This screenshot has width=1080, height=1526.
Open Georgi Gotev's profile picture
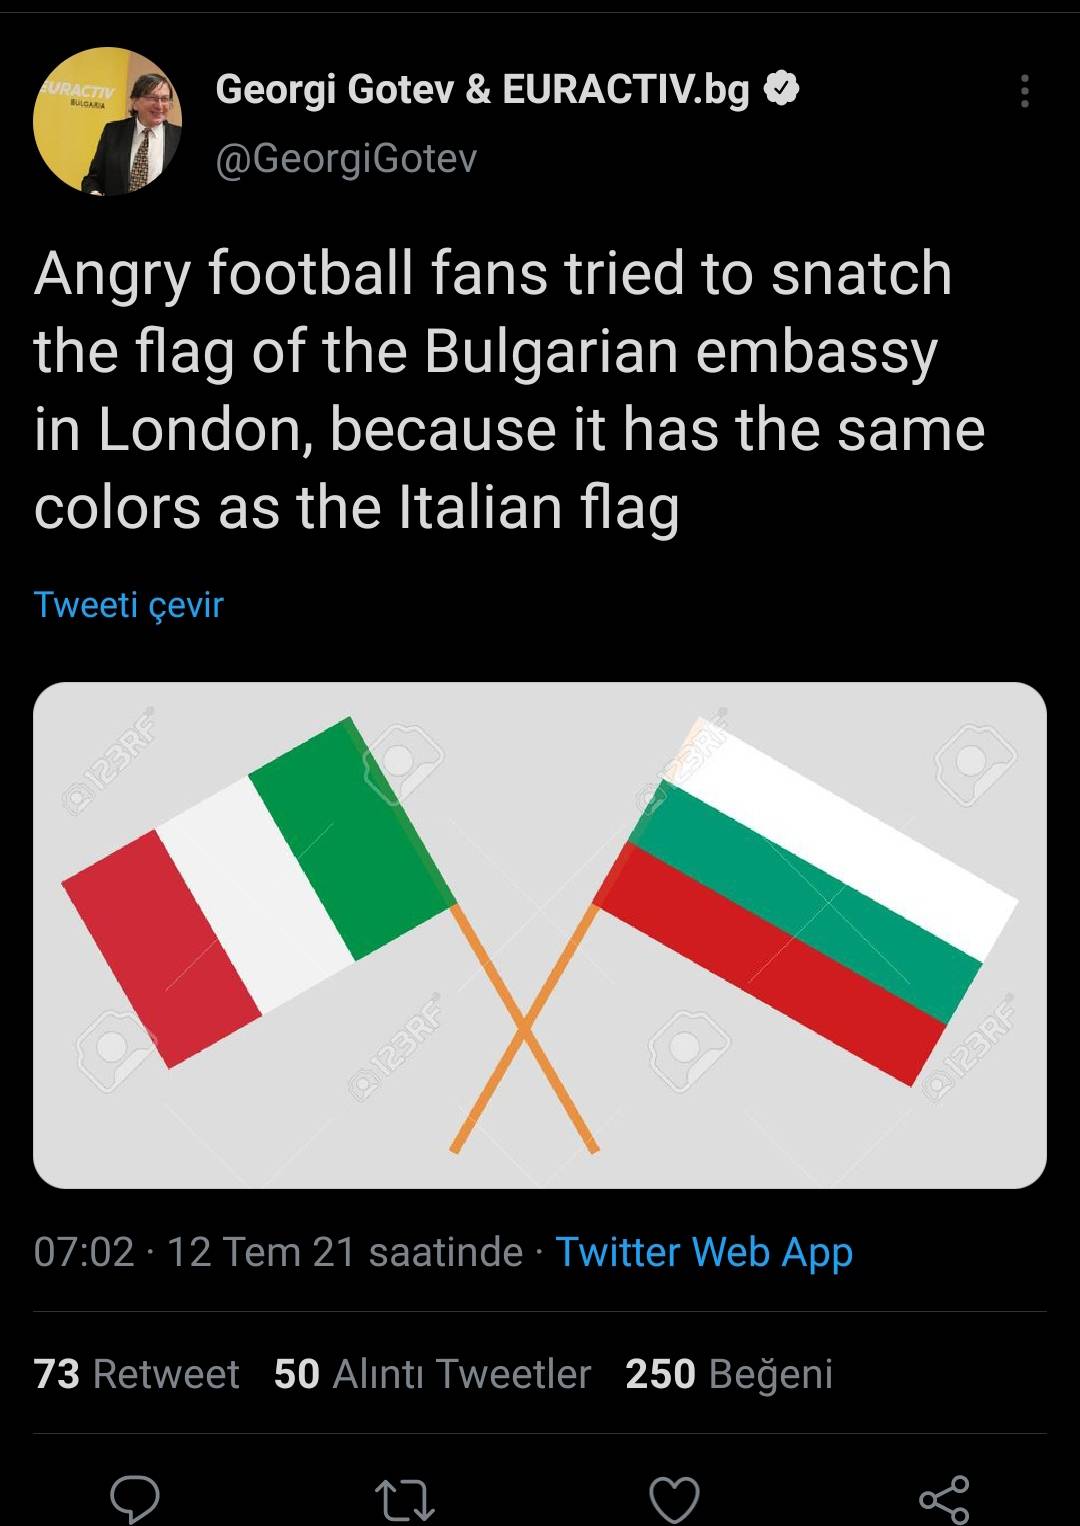pyautogui.click(x=108, y=121)
